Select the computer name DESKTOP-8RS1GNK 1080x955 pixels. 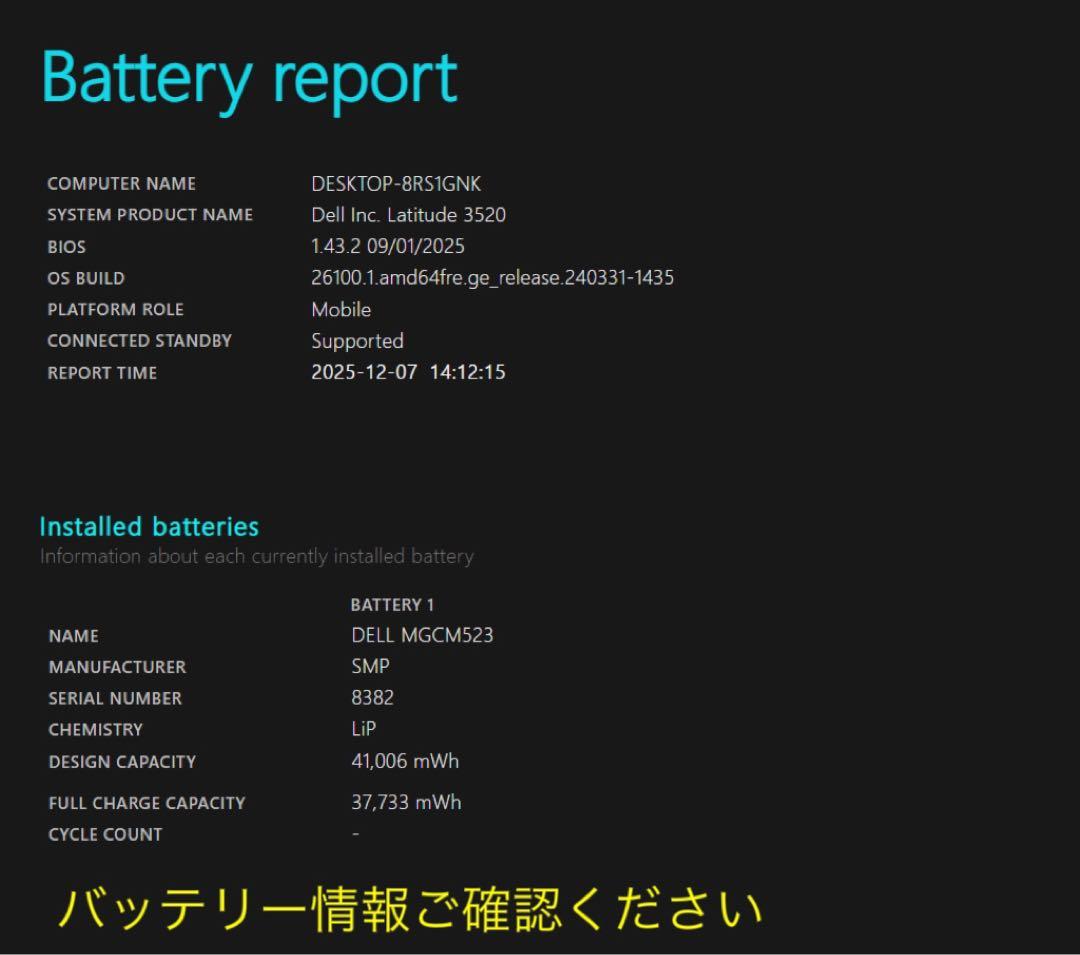(396, 184)
